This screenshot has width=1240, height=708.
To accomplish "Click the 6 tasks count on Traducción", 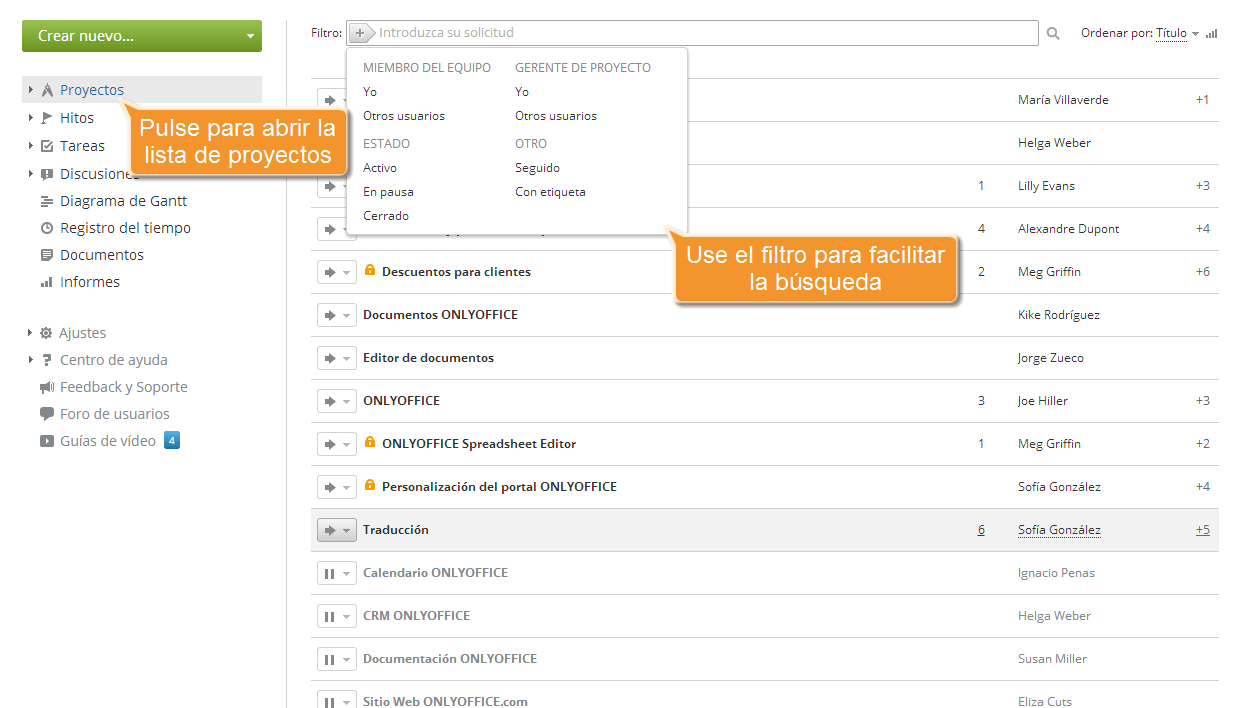I will 981,530.
